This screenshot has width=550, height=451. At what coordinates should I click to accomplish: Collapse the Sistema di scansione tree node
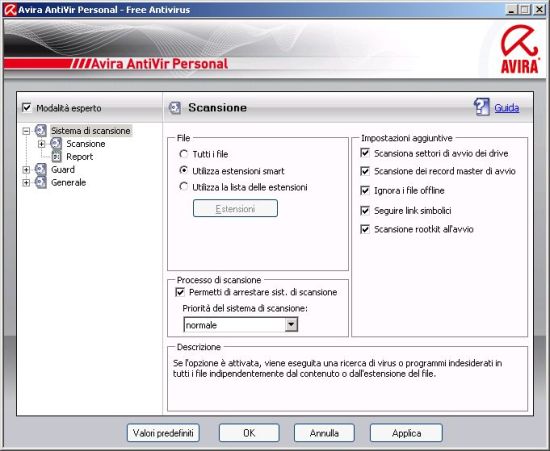[x=26, y=131]
